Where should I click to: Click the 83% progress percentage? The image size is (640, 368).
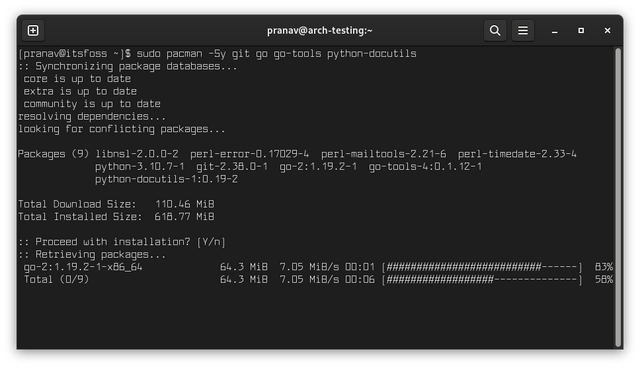coord(604,267)
